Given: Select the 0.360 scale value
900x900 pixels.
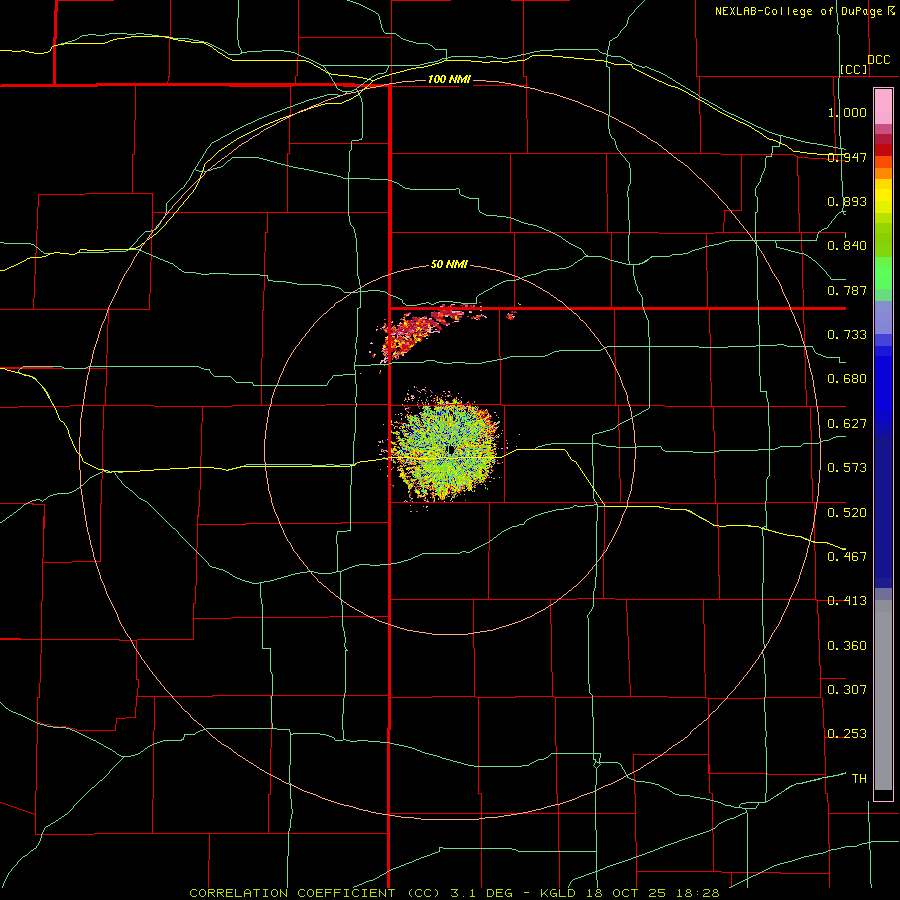Looking at the screenshot, I should click(x=847, y=646).
